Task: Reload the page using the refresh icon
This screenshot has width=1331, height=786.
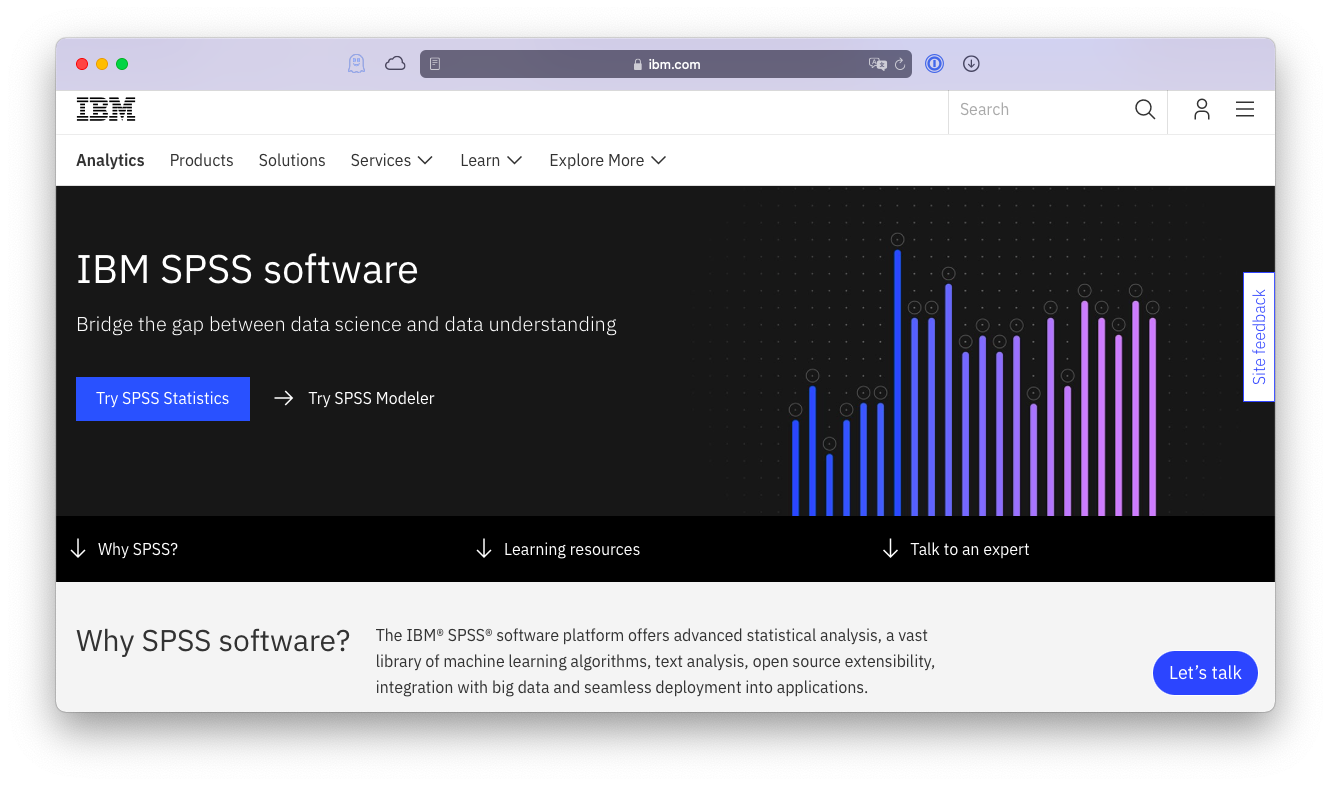Action: (900, 64)
